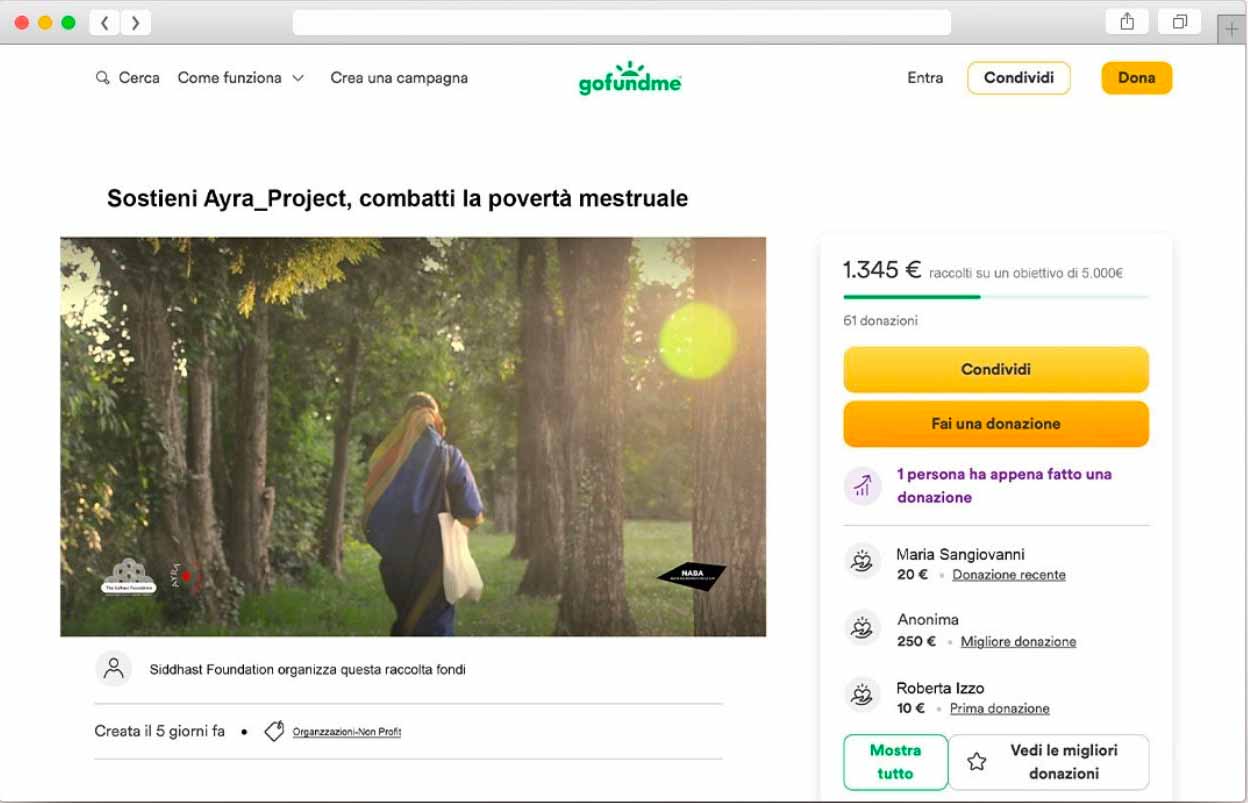Viewport: 1248px width, 803px height.
Task: Click the browser address bar
Action: click(x=621, y=22)
